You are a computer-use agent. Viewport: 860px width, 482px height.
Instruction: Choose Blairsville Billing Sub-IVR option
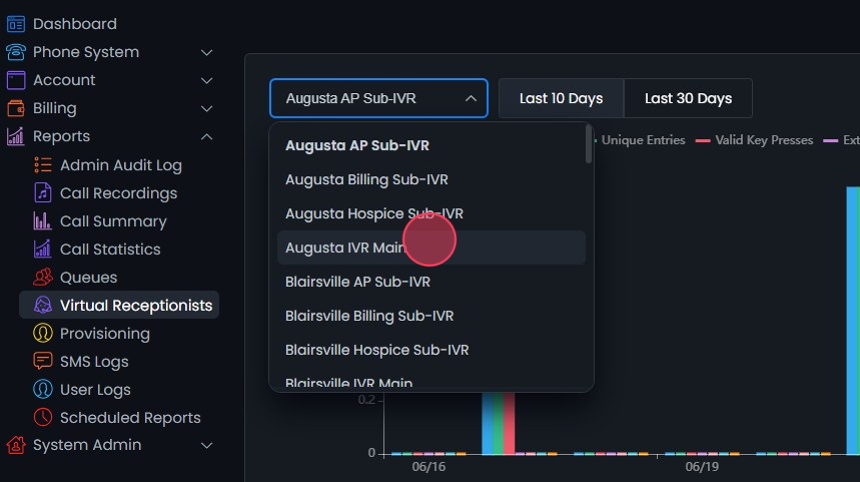(369, 316)
